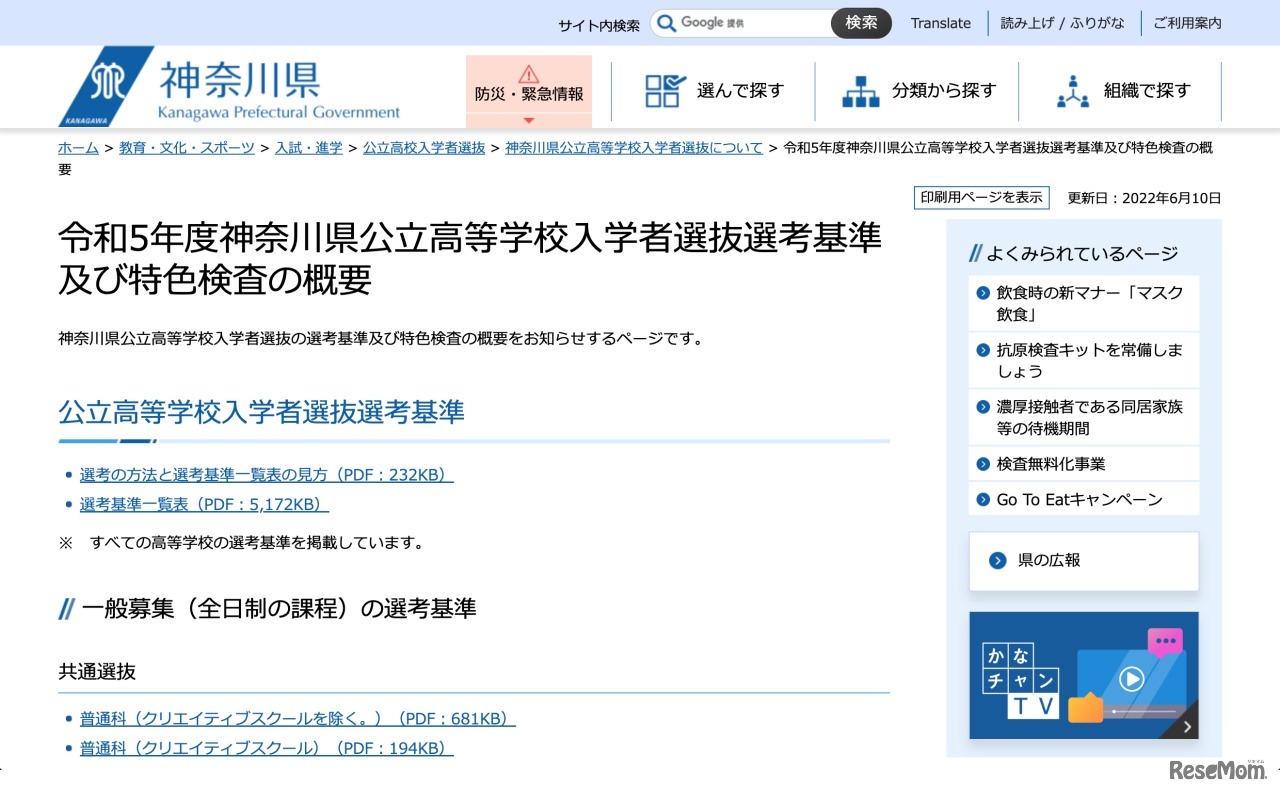Open 普通科（クリエイティブスクールを除く。）PDF link
This screenshot has width=1280, height=793.
pos(298,719)
